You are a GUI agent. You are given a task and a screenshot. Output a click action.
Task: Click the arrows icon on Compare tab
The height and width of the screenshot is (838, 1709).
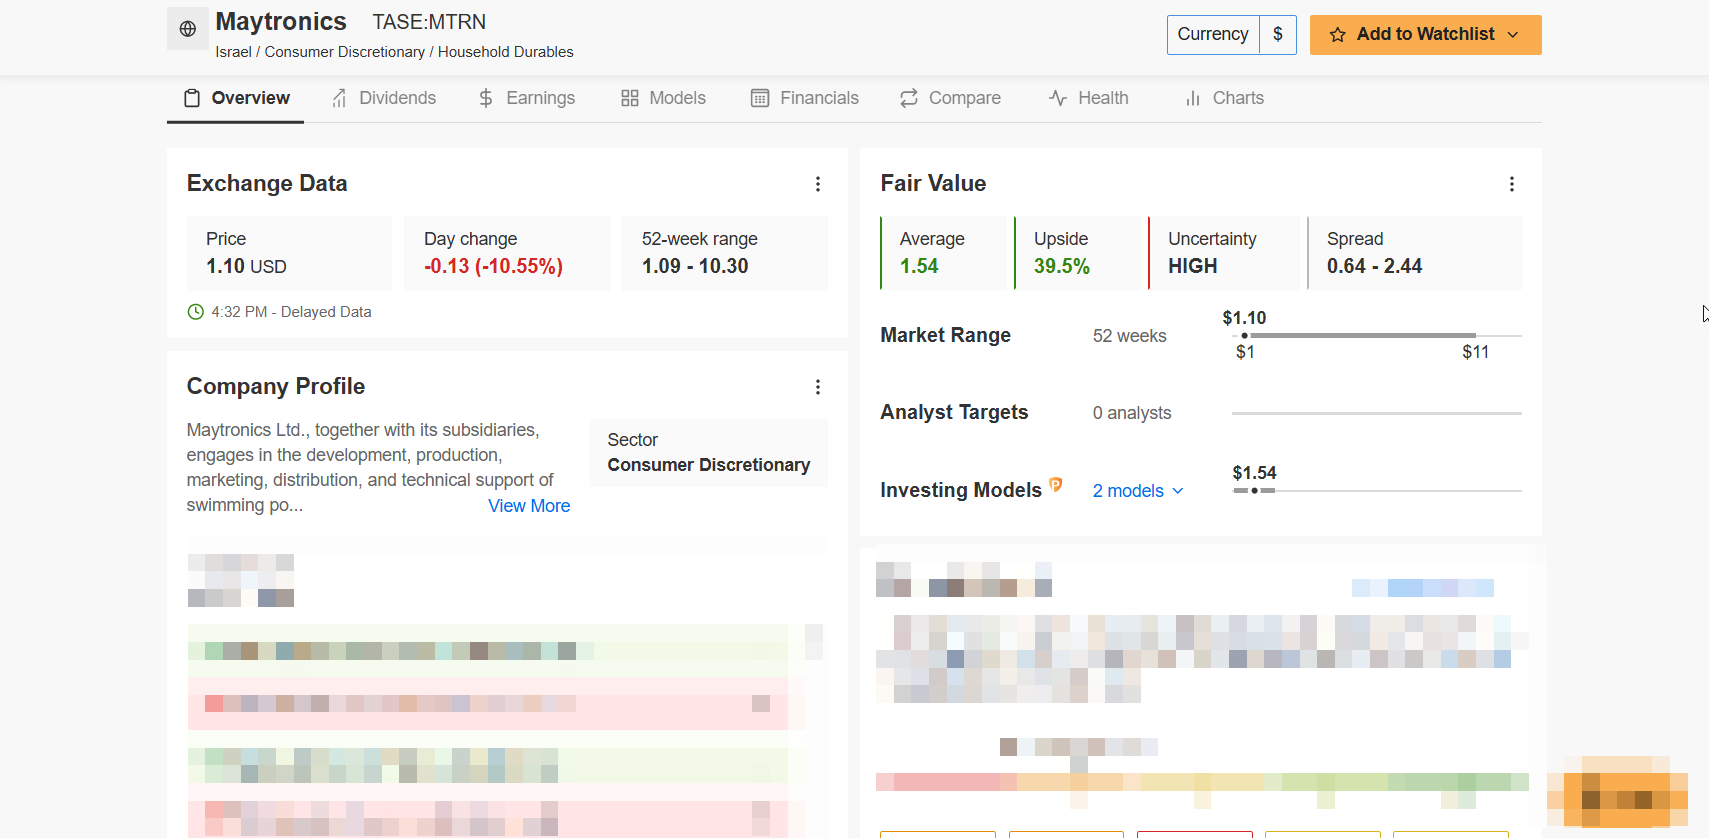pyautogui.click(x=909, y=98)
